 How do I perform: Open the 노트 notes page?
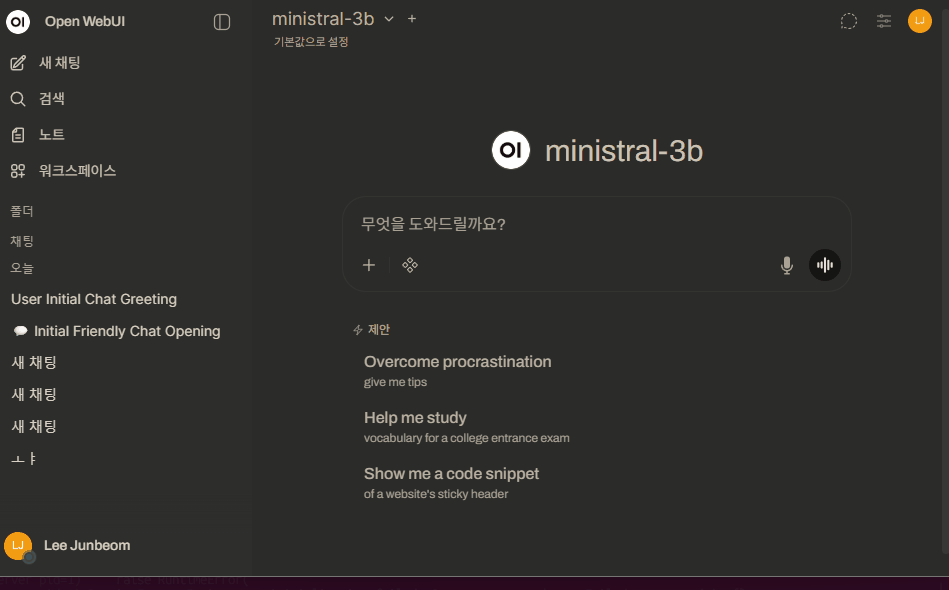click(x=51, y=135)
